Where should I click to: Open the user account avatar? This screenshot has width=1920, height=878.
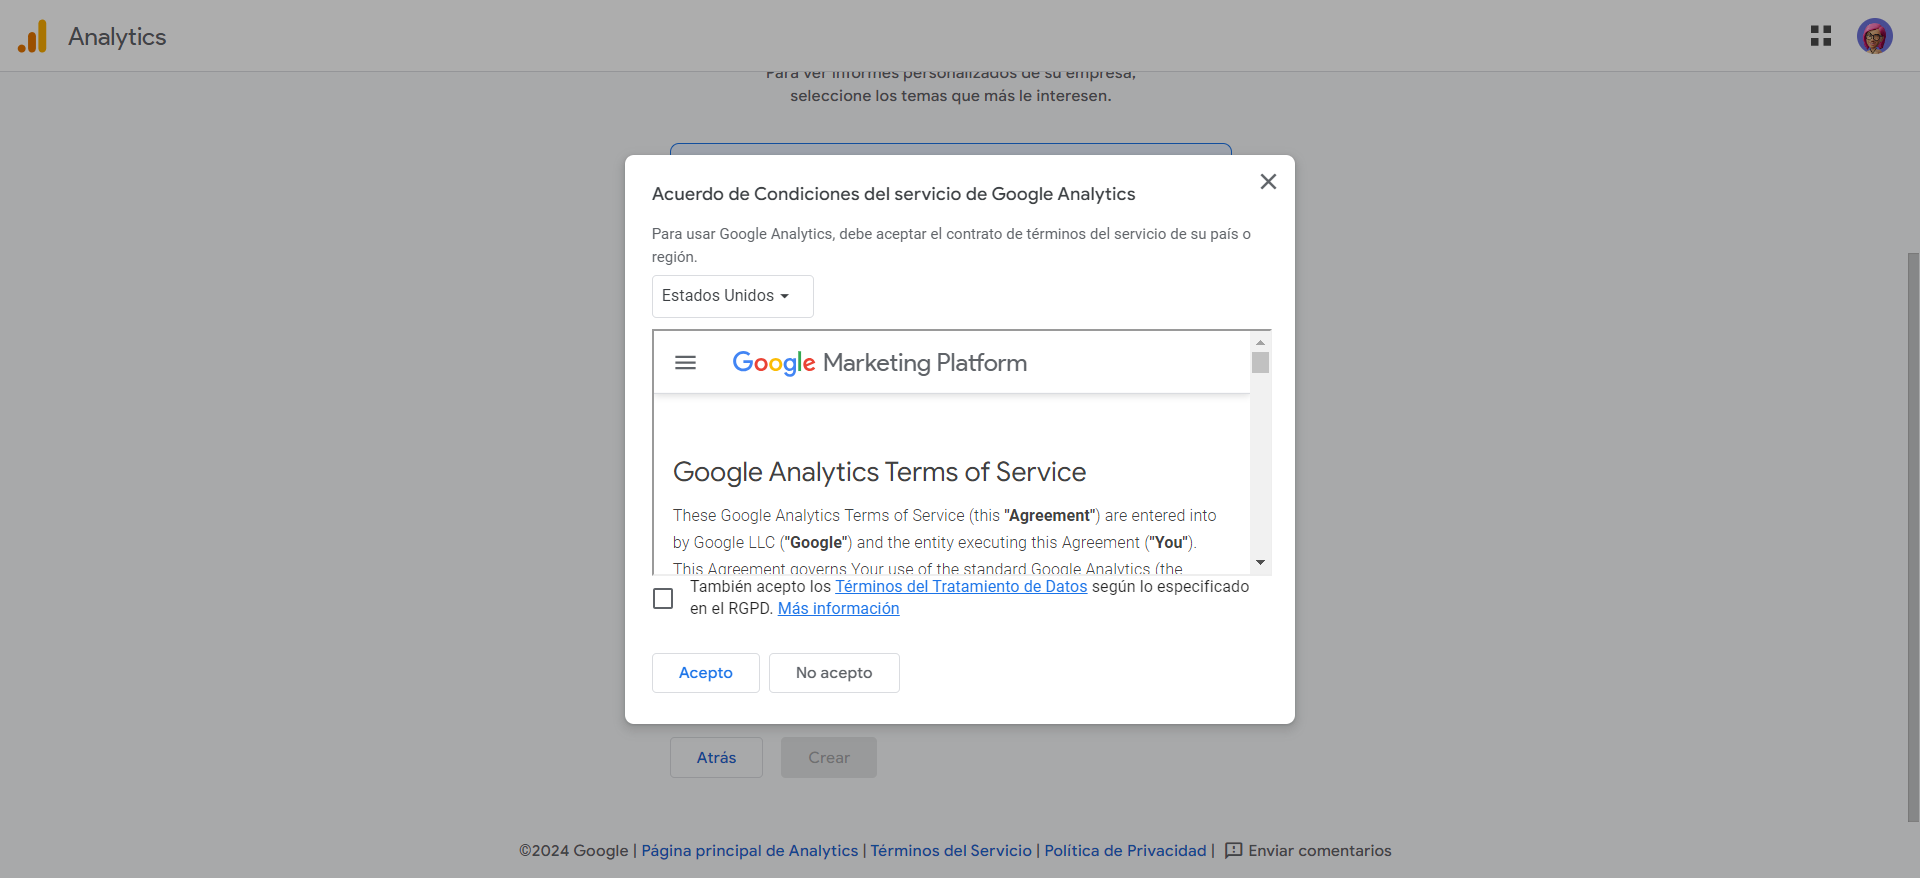(1874, 36)
